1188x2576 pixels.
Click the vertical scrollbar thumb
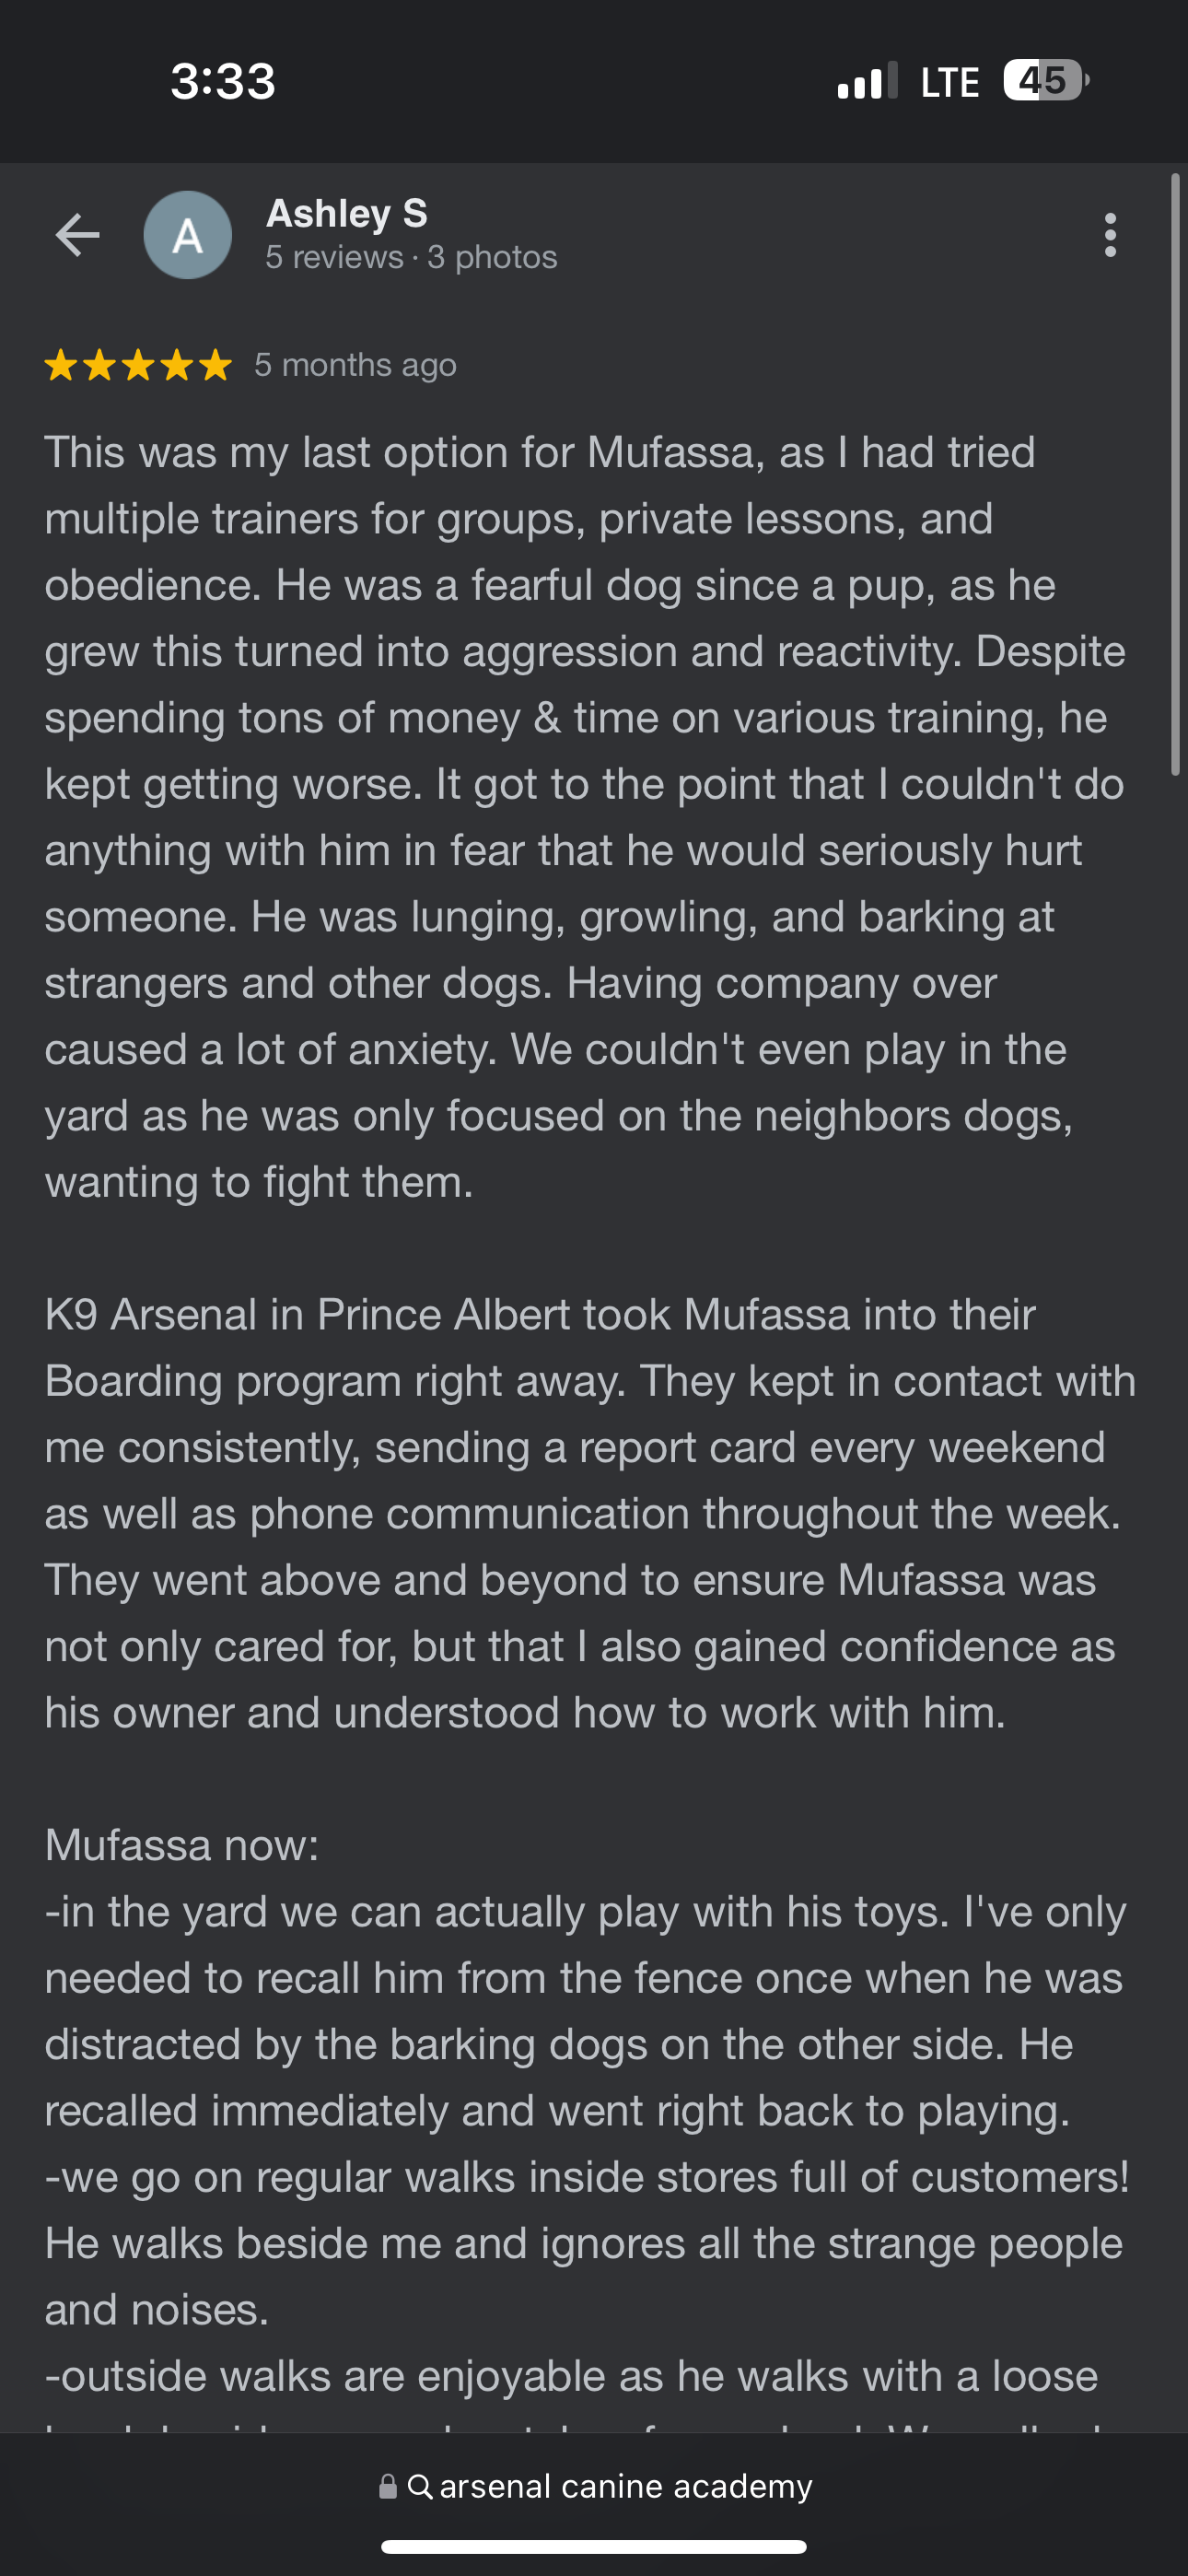[1176, 475]
